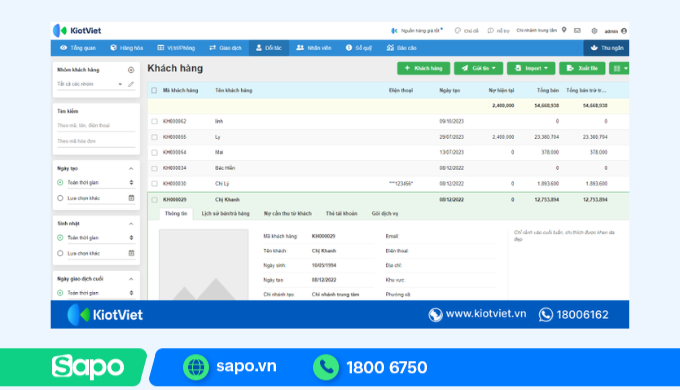The image size is (680, 390).
Task: Open Nguồn hàng giá tốt link
Action: (x=417, y=30)
